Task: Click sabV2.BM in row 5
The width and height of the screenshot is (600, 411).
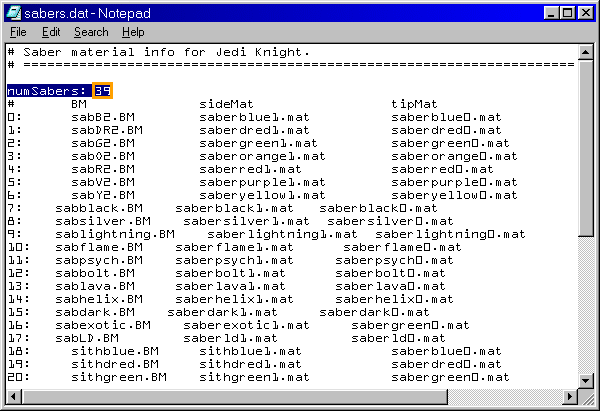Action: 103,182
